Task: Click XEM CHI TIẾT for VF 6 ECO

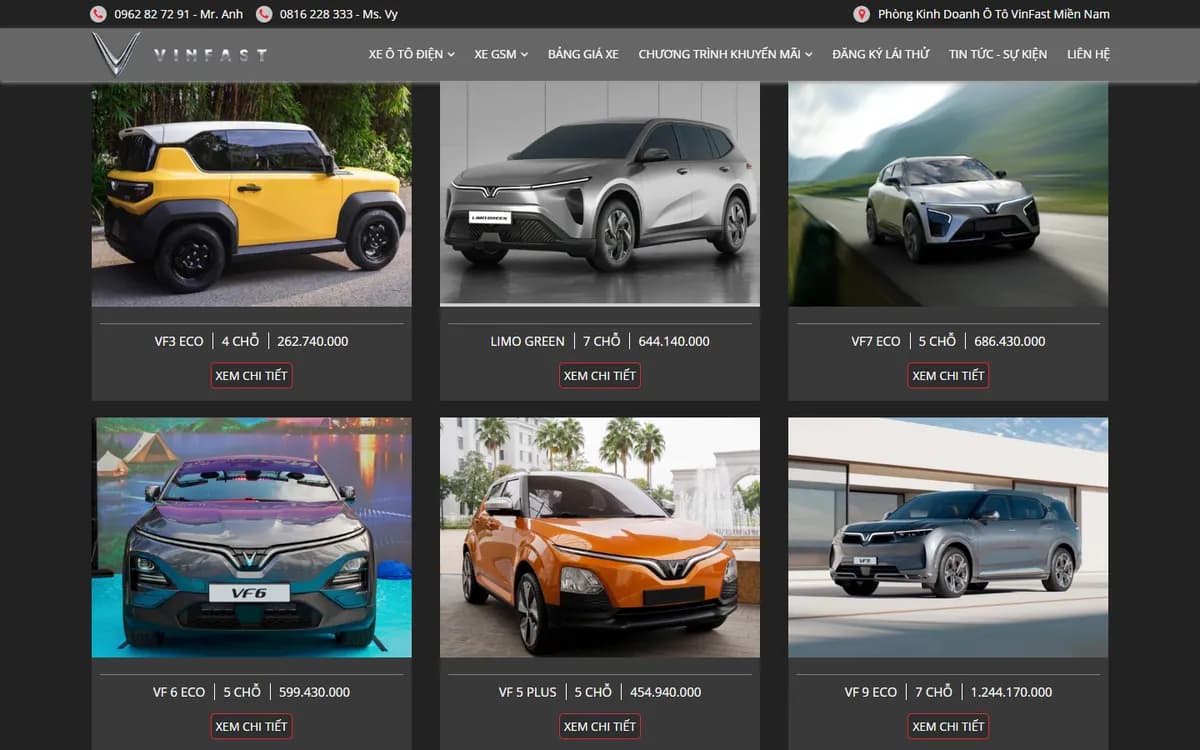Action: (x=251, y=726)
